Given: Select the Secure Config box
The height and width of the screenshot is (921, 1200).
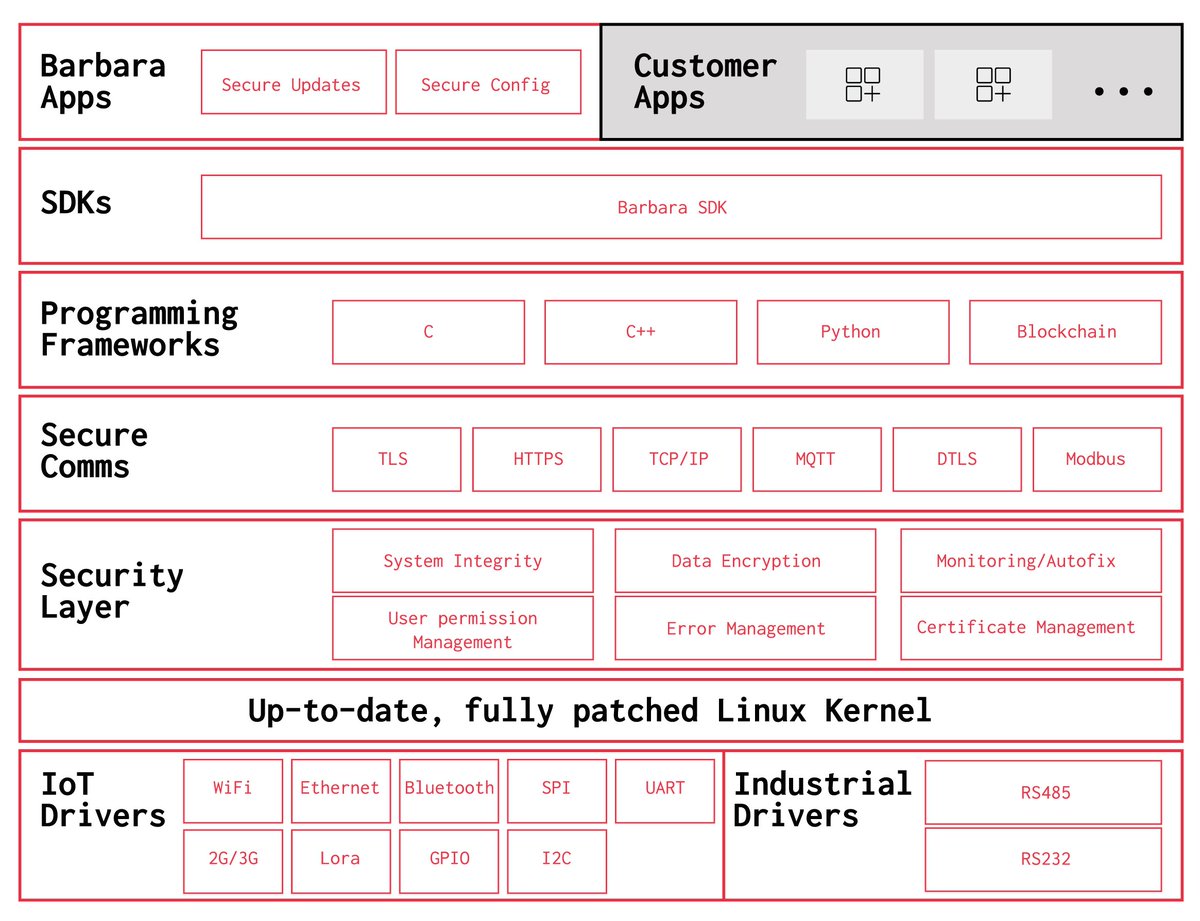Looking at the screenshot, I should pos(488,82).
